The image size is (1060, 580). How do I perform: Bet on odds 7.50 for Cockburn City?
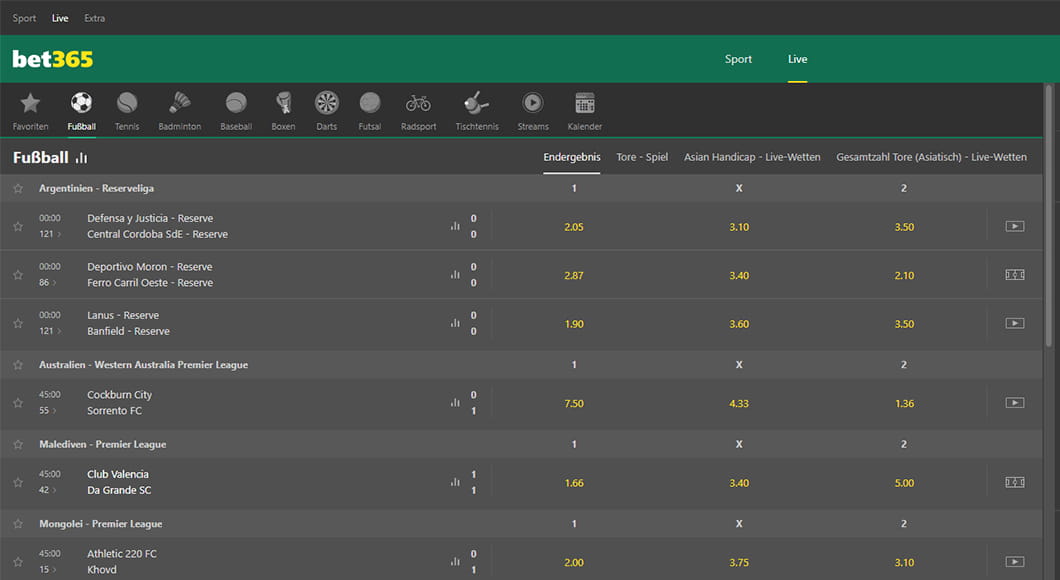point(574,403)
